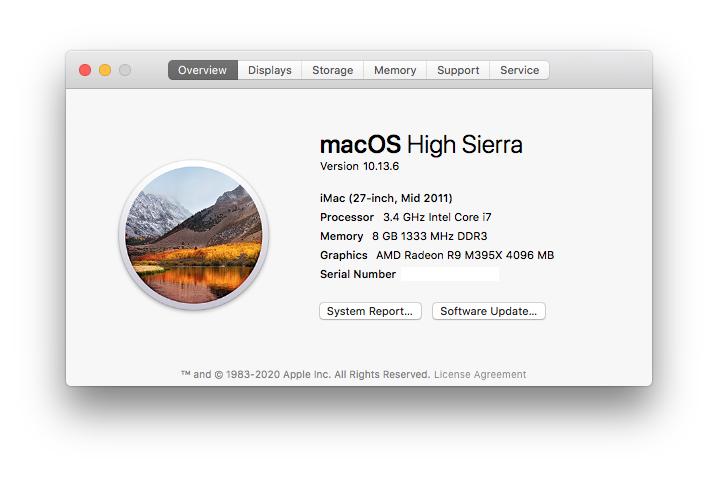Click the System Report... button
This screenshot has width=728, height=478.
(x=370, y=311)
